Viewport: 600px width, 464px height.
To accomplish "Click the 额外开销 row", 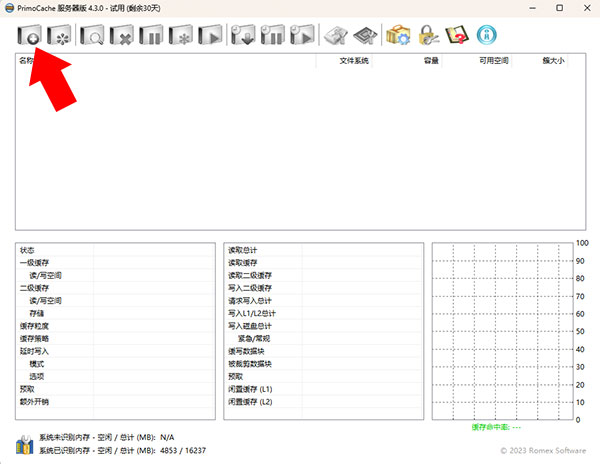I will tap(115, 402).
